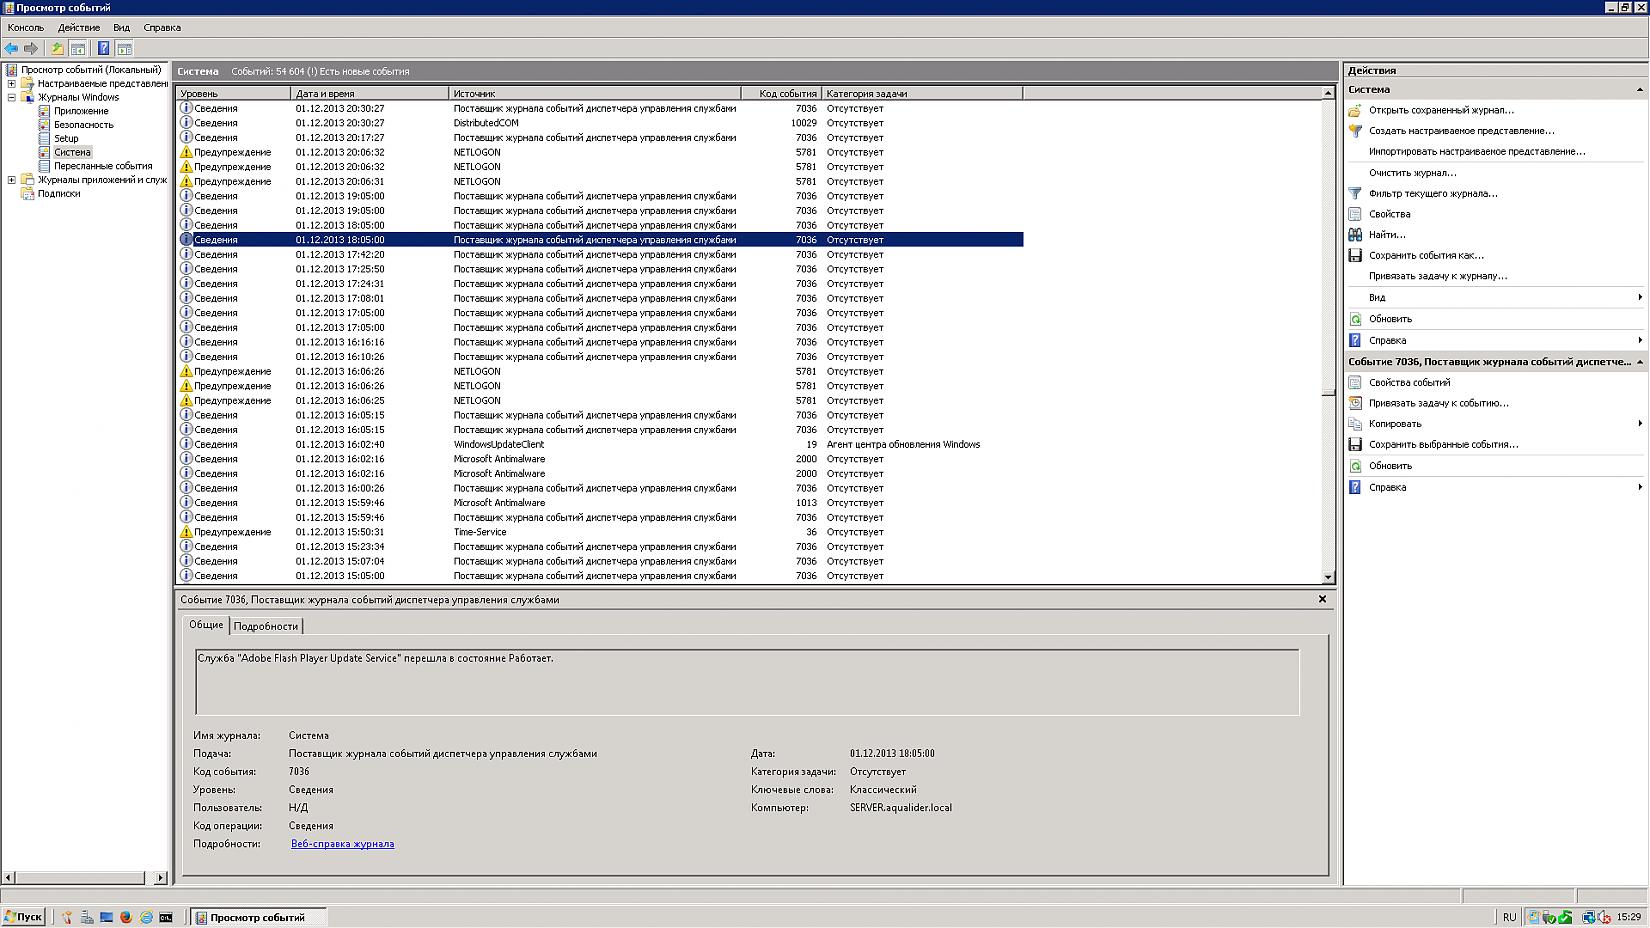Switch to the Подробности tab
Screen dimensions: 1650x928
pyautogui.click(x=265, y=626)
